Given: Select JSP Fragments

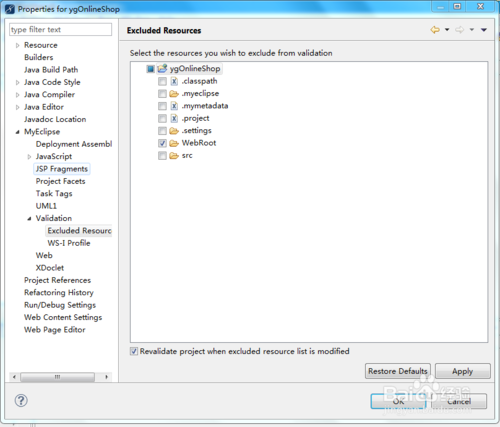Looking at the screenshot, I should click(x=62, y=169).
